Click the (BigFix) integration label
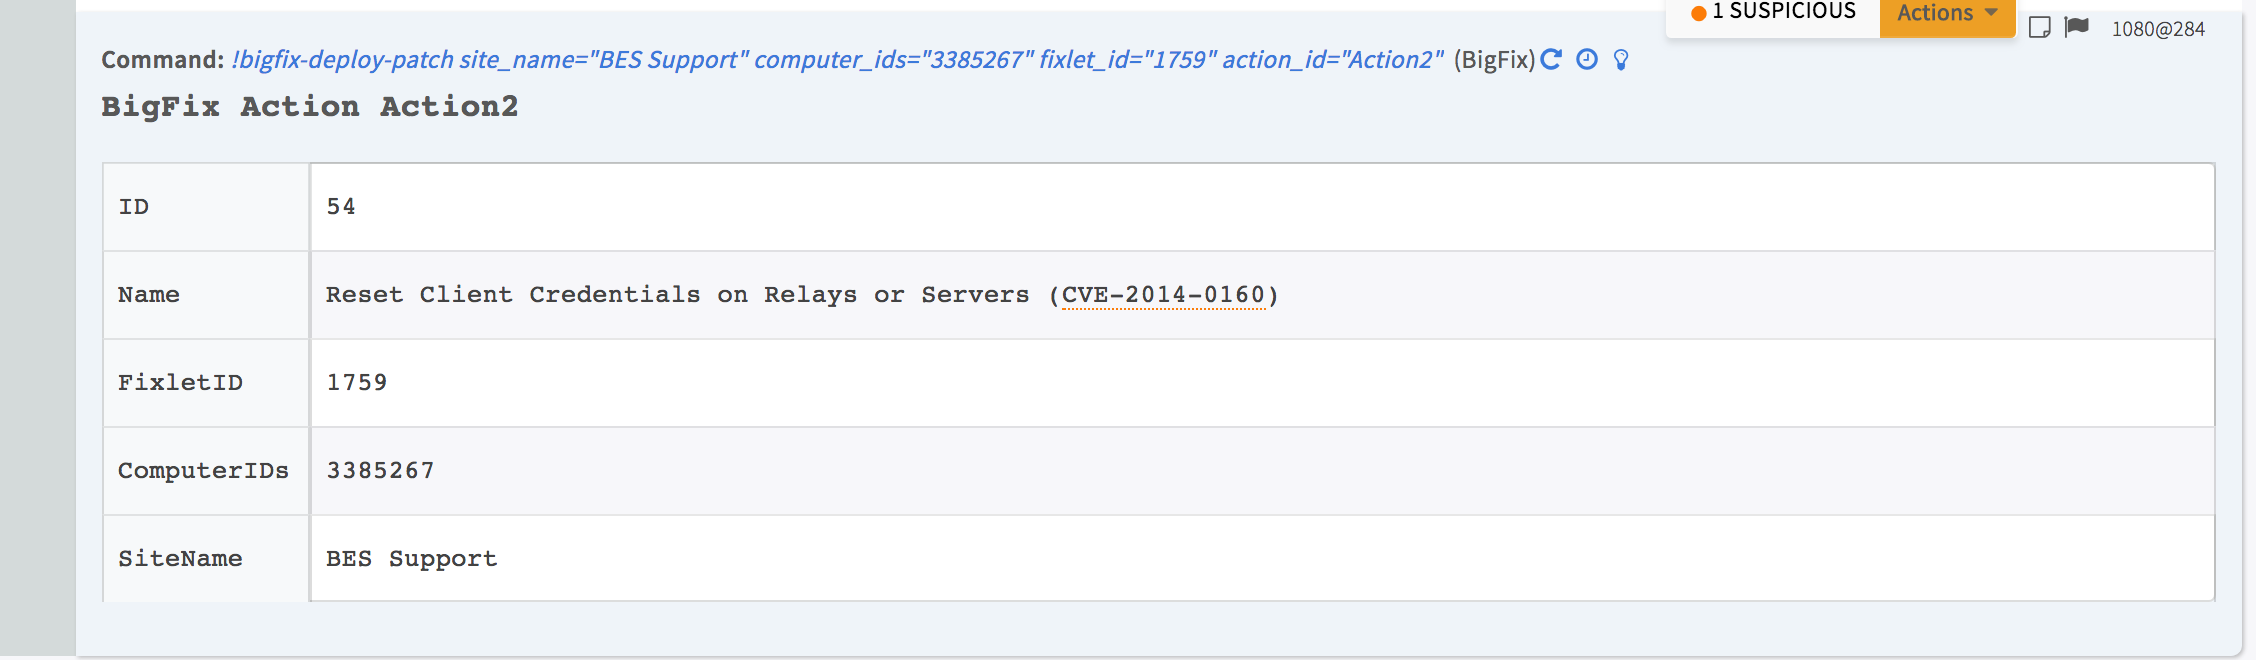 click(x=1494, y=60)
